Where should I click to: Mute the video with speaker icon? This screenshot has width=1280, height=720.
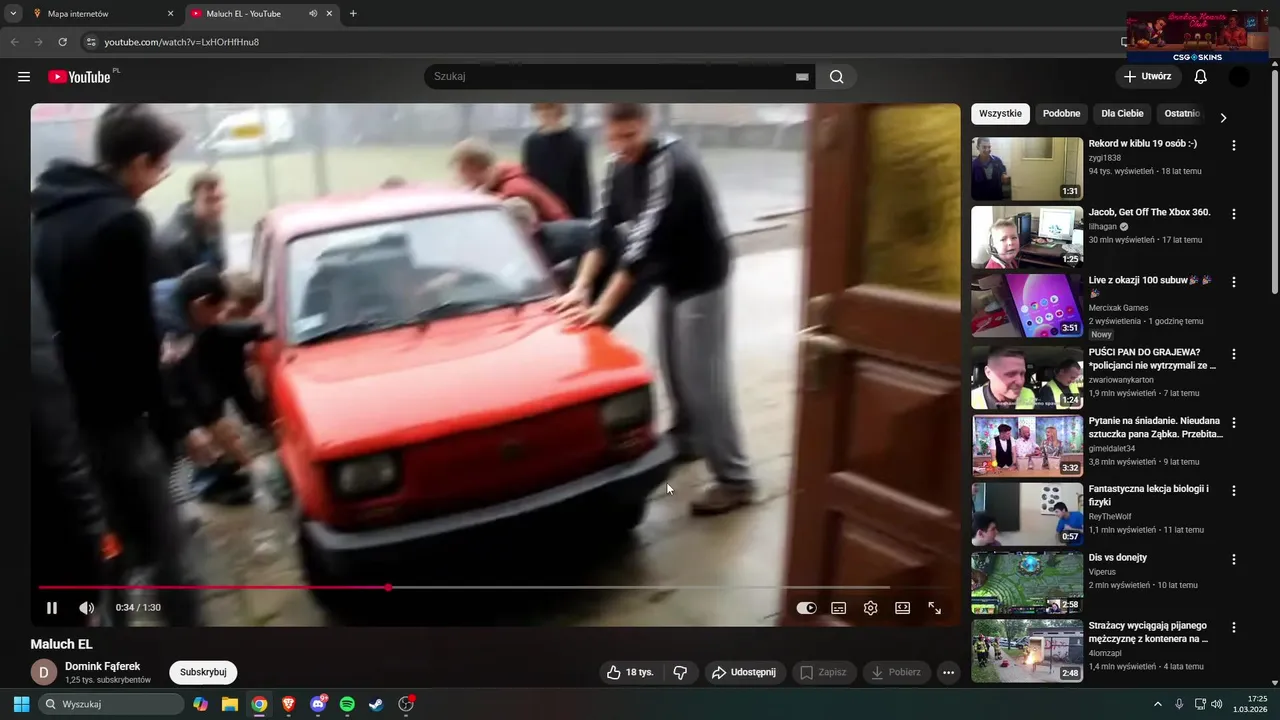point(87,607)
